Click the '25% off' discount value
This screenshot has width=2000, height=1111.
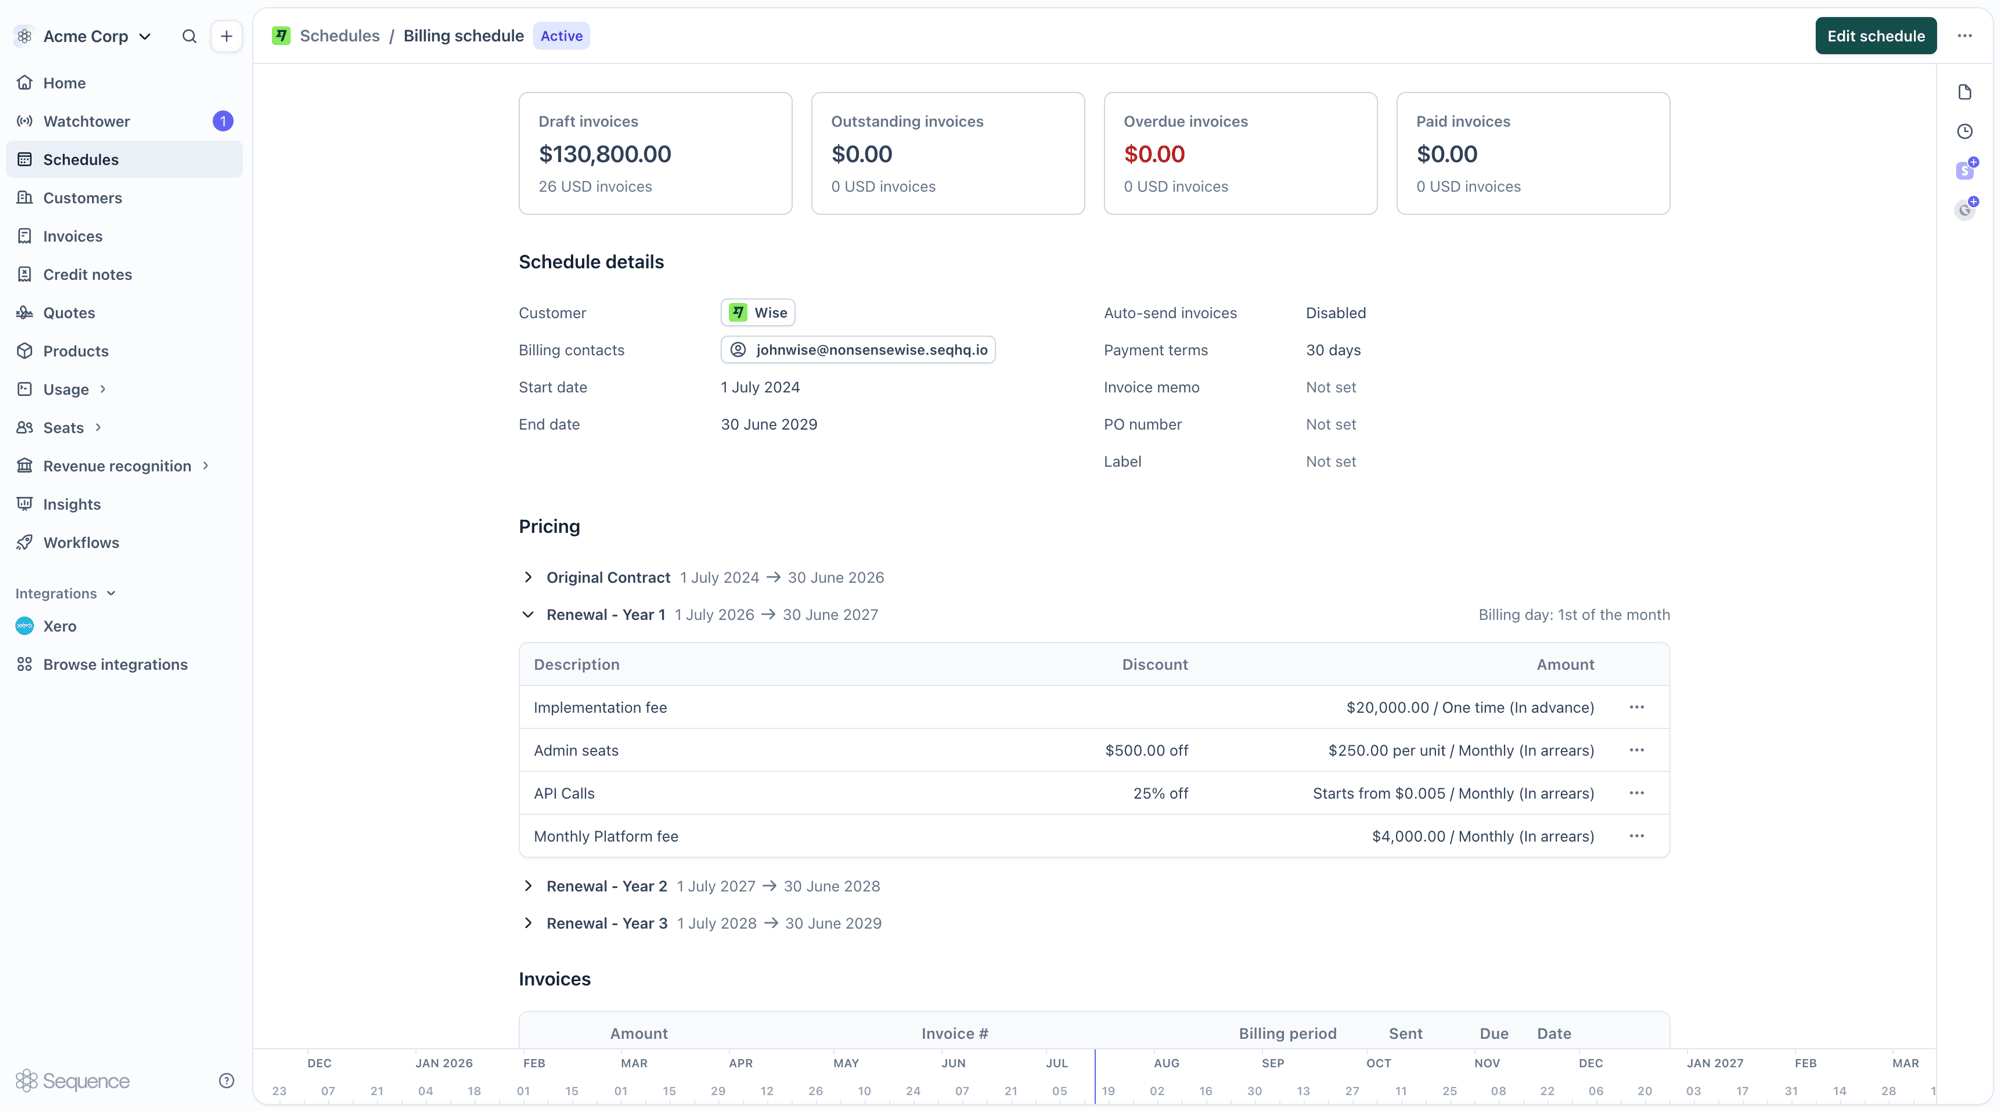coord(1160,794)
